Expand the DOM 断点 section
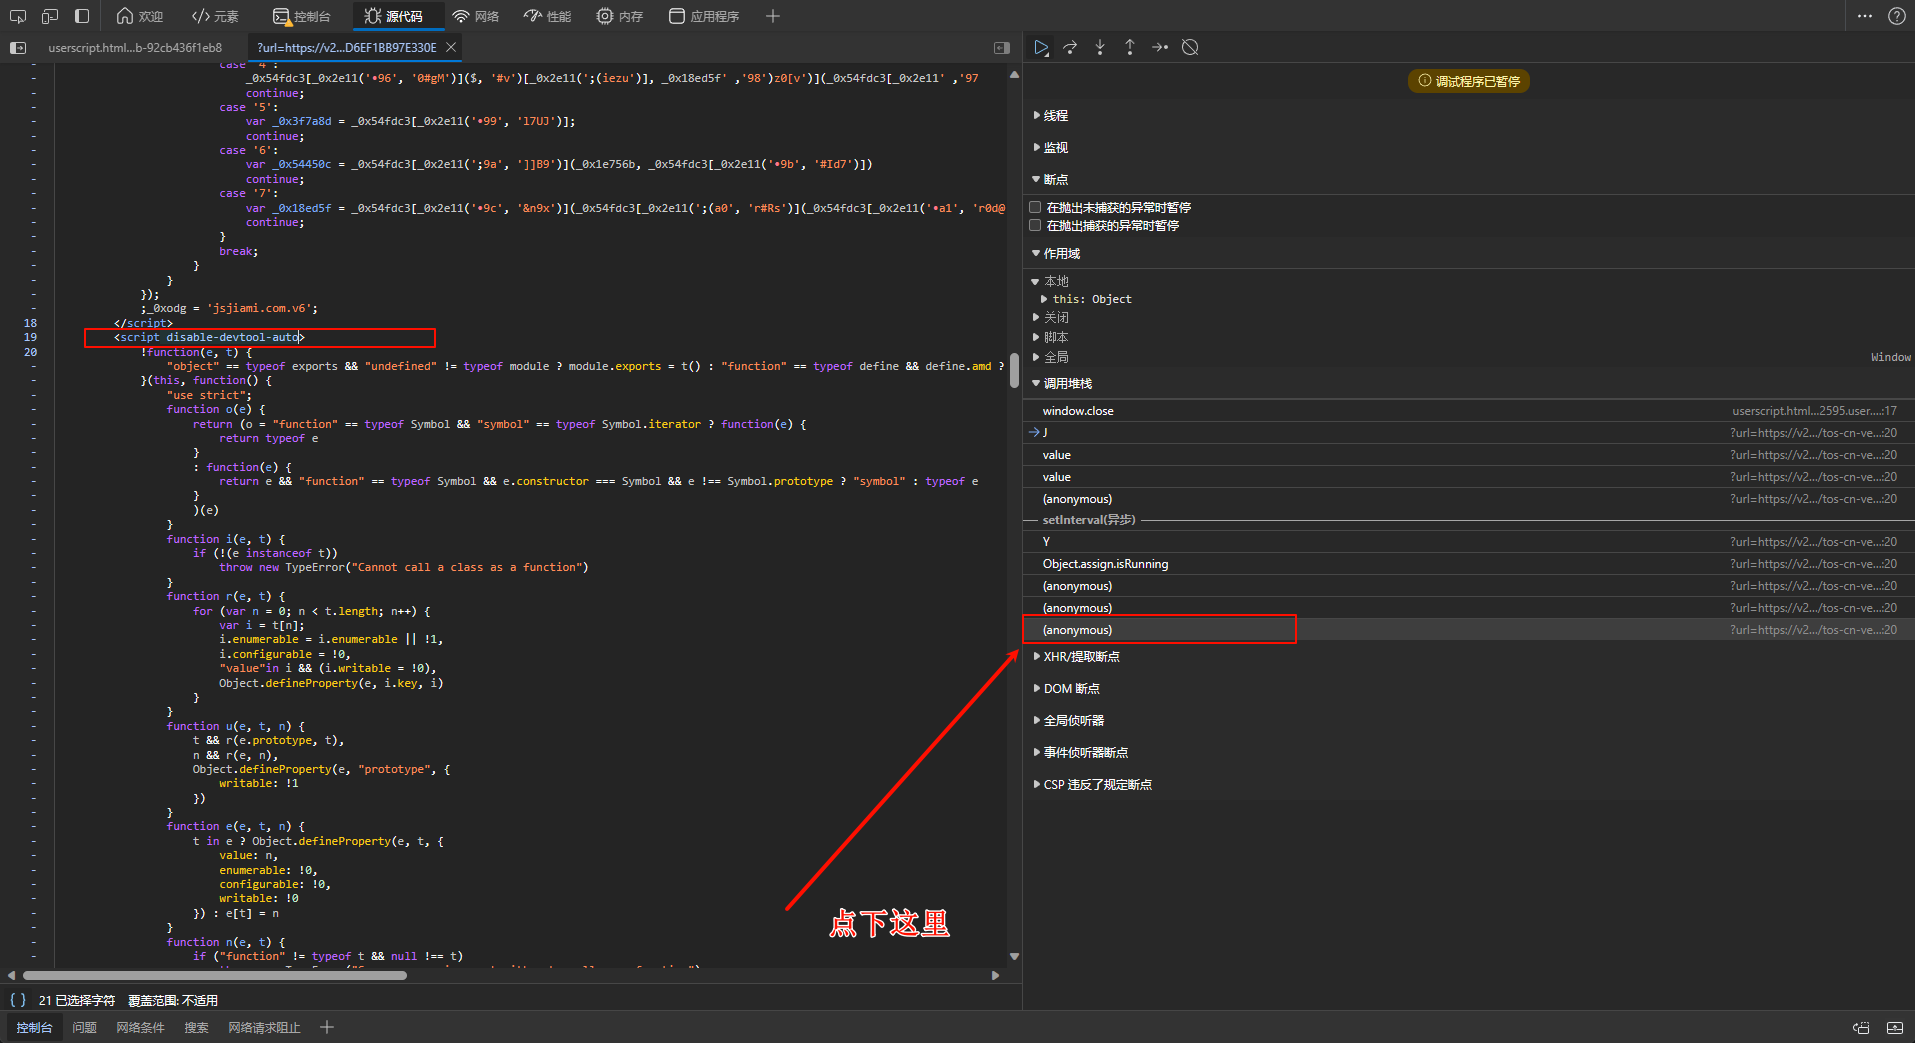The width and height of the screenshot is (1915, 1043). 1066,689
